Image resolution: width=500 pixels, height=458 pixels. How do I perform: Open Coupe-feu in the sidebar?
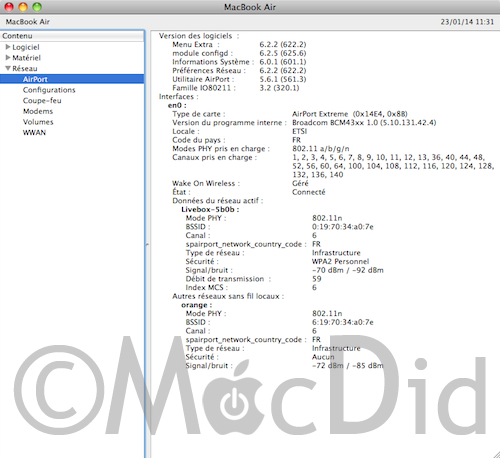click(42, 100)
